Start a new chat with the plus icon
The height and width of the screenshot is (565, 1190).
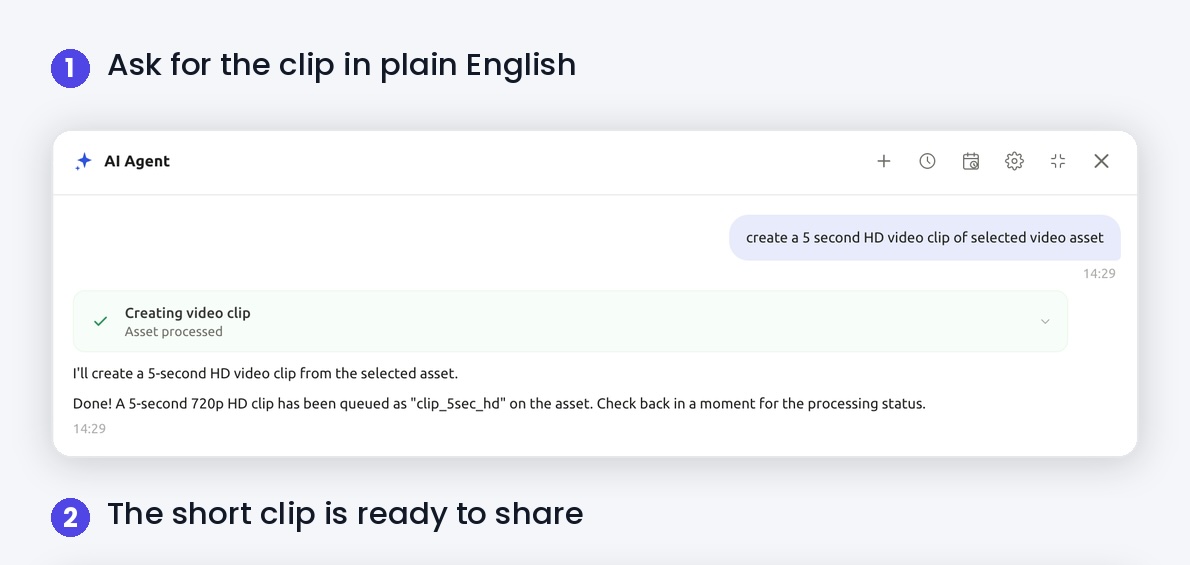(883, 161)
